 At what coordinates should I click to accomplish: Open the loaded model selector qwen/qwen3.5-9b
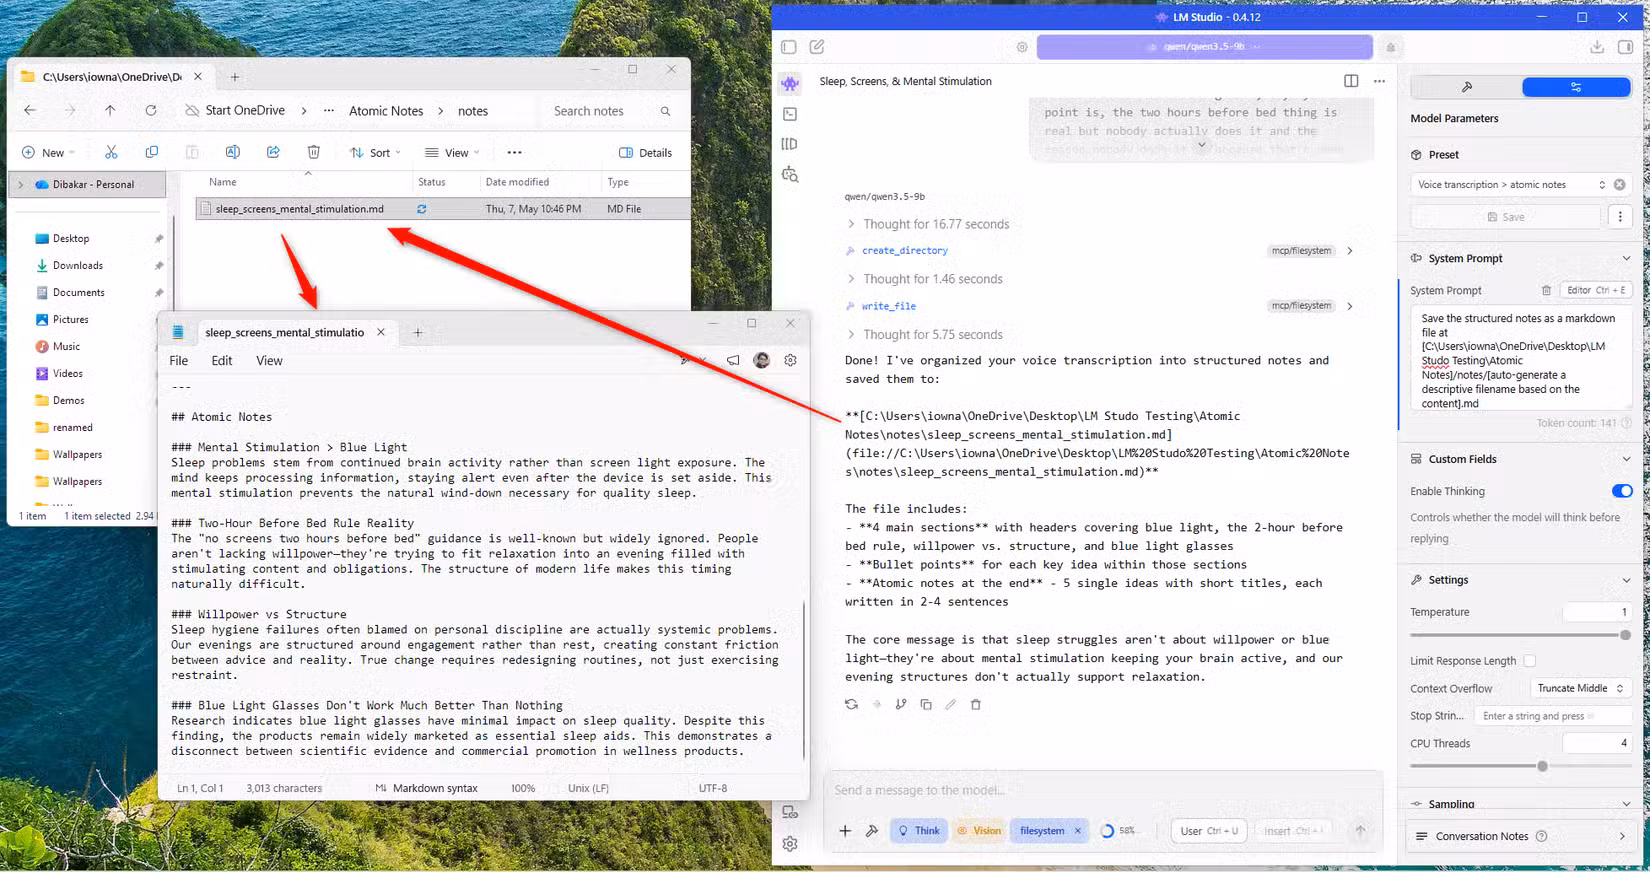coord(1204,47)
